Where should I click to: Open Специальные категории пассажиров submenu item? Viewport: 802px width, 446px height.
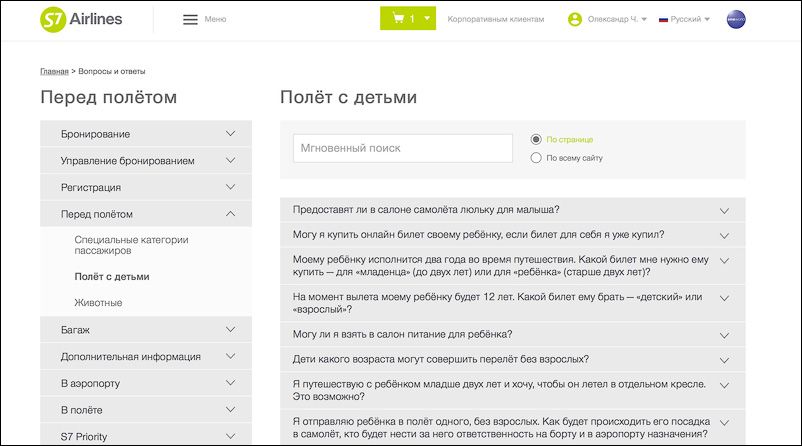131,245
